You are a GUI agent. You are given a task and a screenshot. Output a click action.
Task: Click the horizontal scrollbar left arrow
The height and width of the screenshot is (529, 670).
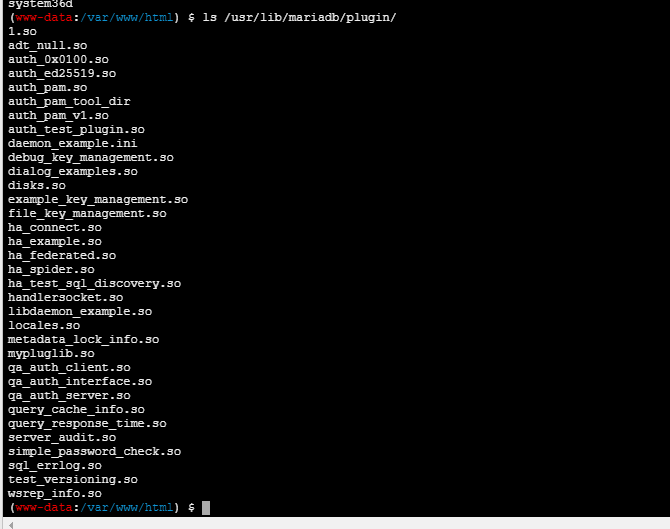click(x=11, y=525)
